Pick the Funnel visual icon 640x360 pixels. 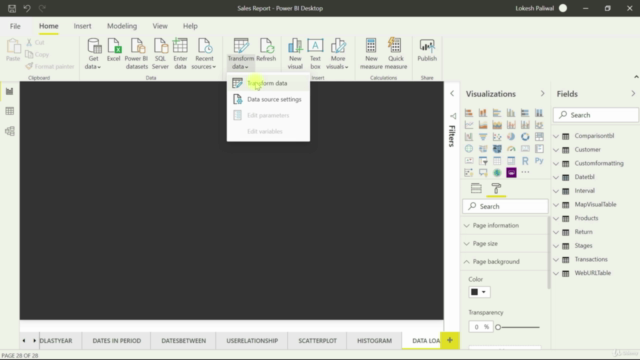tap(483, 137)
